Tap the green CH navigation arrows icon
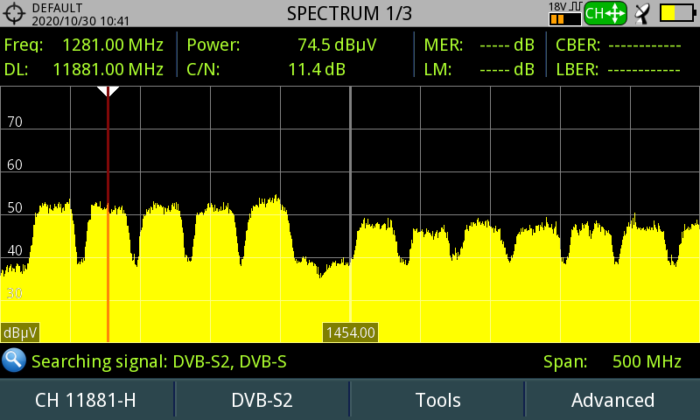The height and width of the screenshot is (420, 700). 605,13
